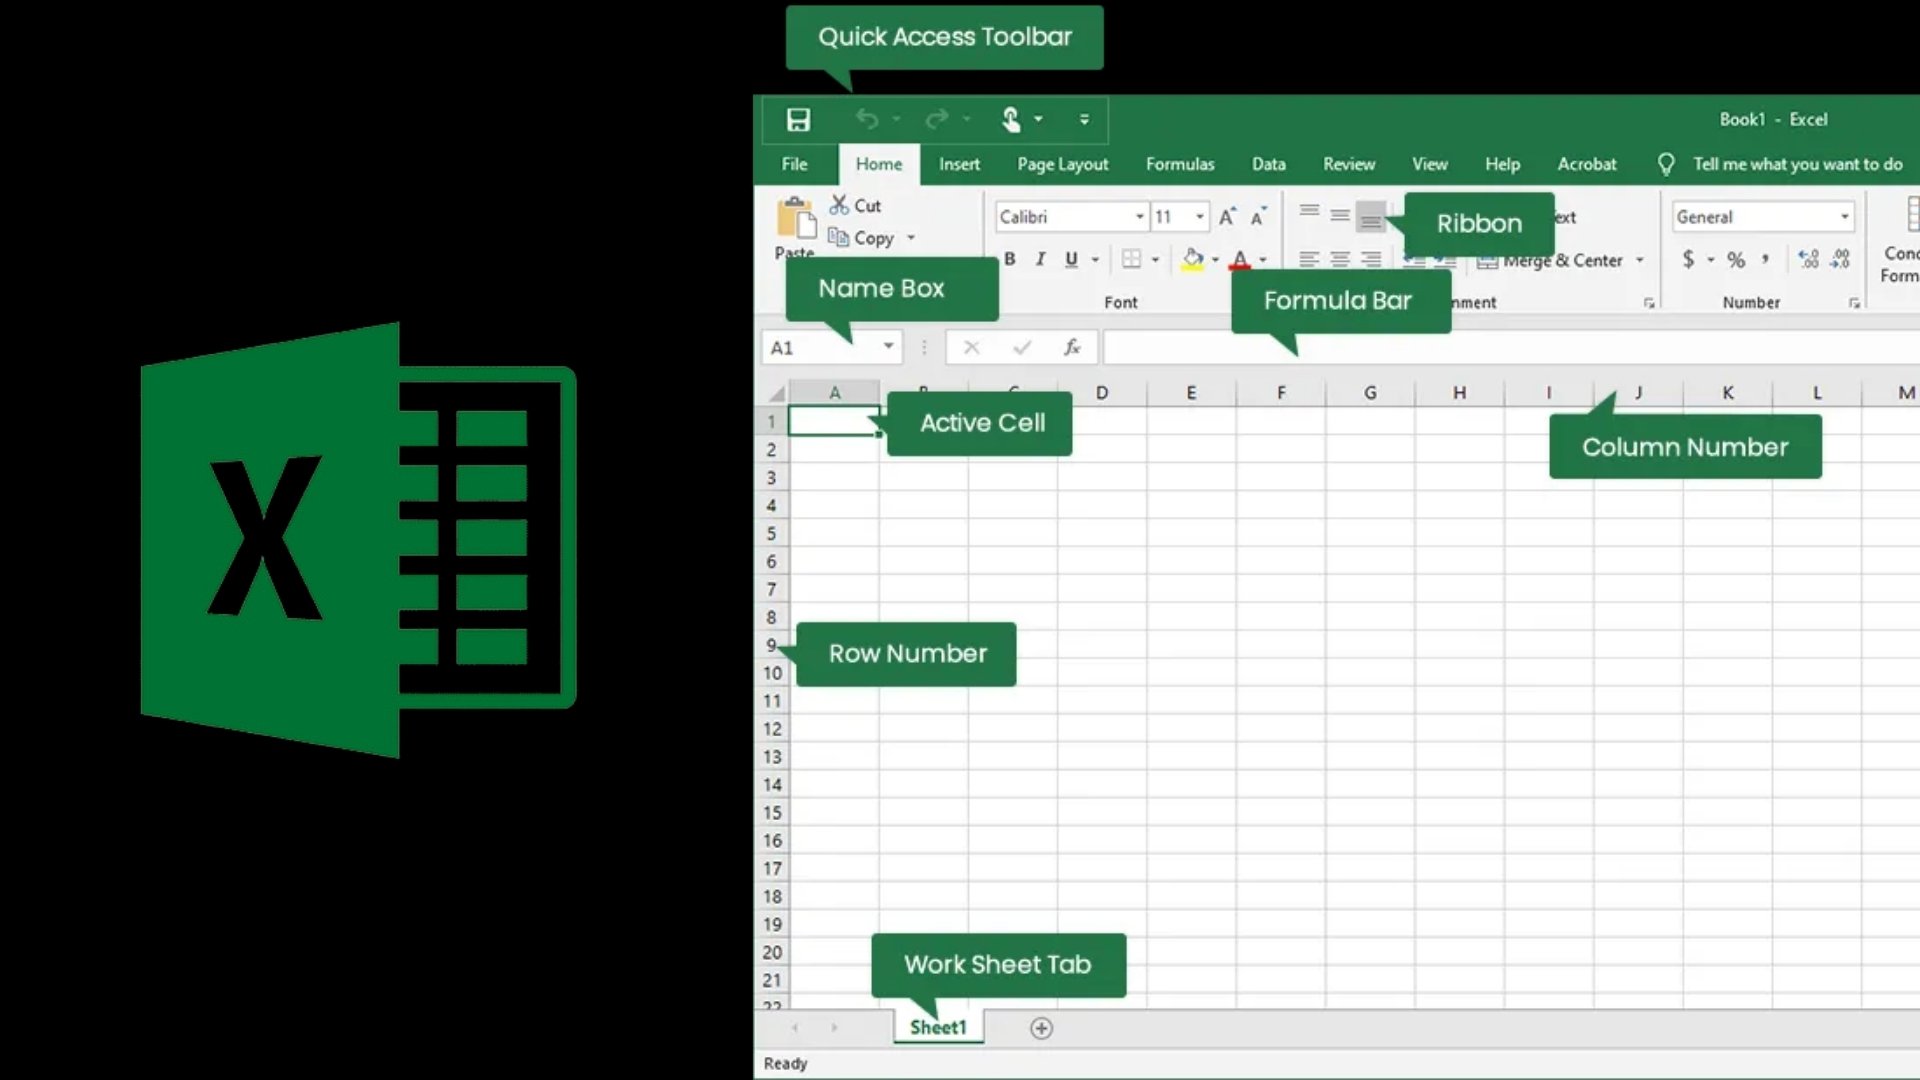Select the Sheet1 worksheet tab
The width and height of the screenshot is (1920, 1080).
click(x=938, y=1028)
